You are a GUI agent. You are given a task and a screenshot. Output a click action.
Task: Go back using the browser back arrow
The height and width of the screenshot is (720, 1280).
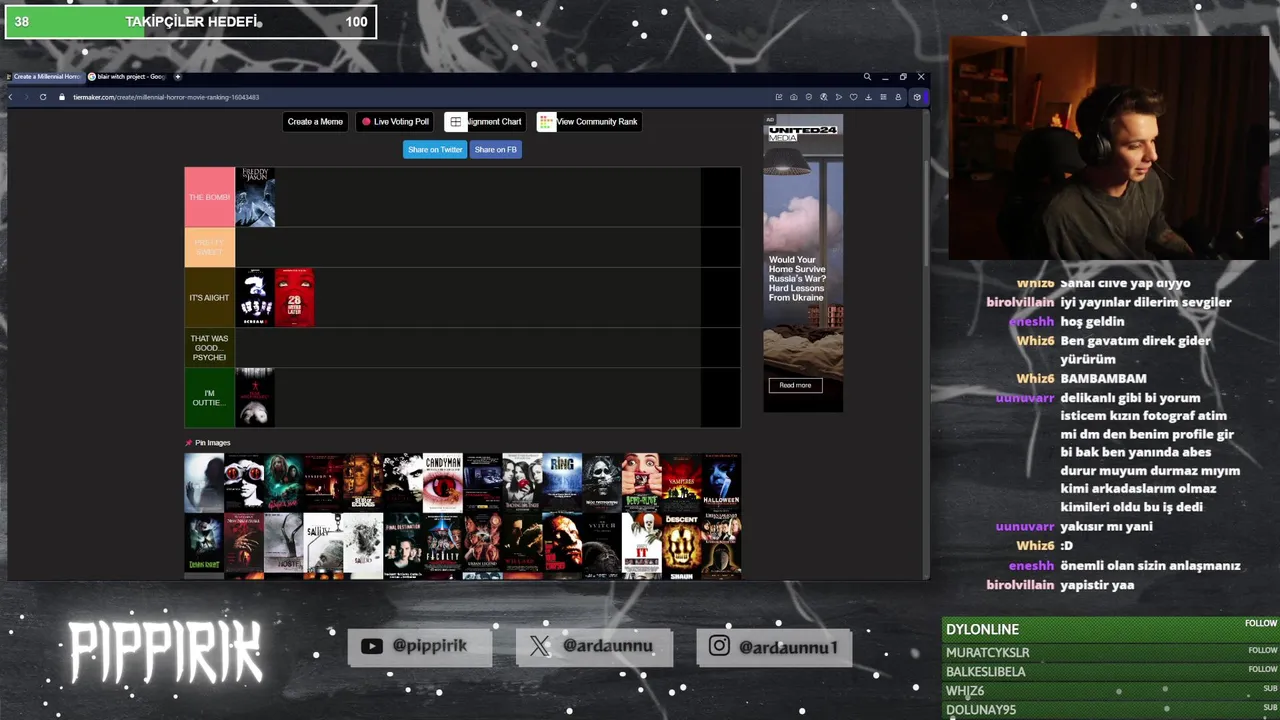point(11,97)
